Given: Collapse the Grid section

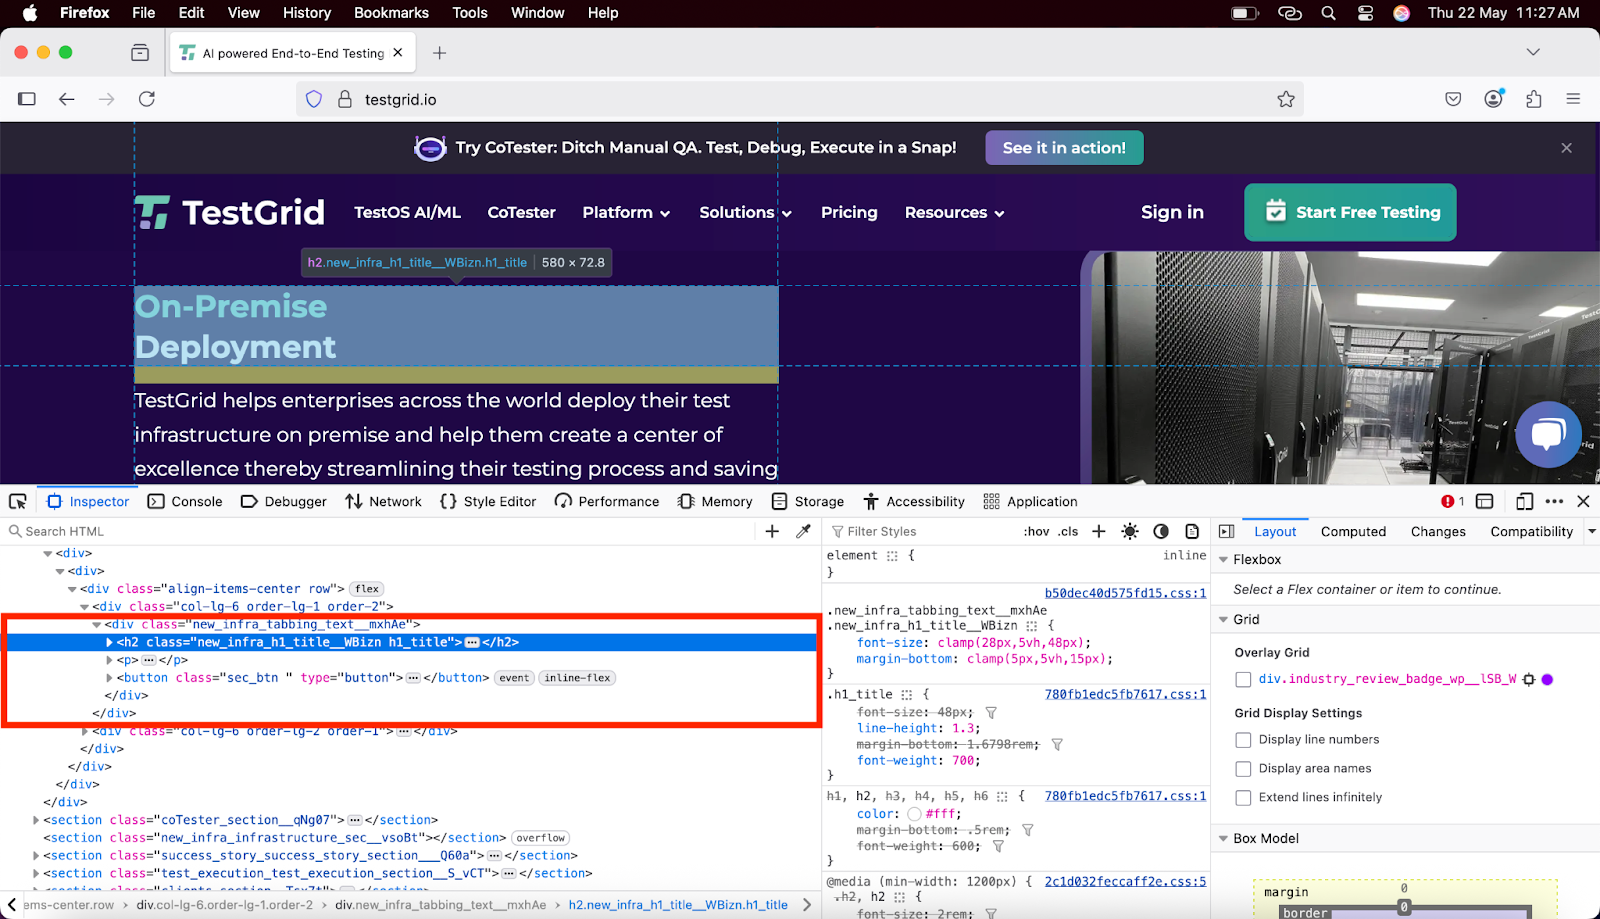Looking at the screenshot, I should point(1223,620).
